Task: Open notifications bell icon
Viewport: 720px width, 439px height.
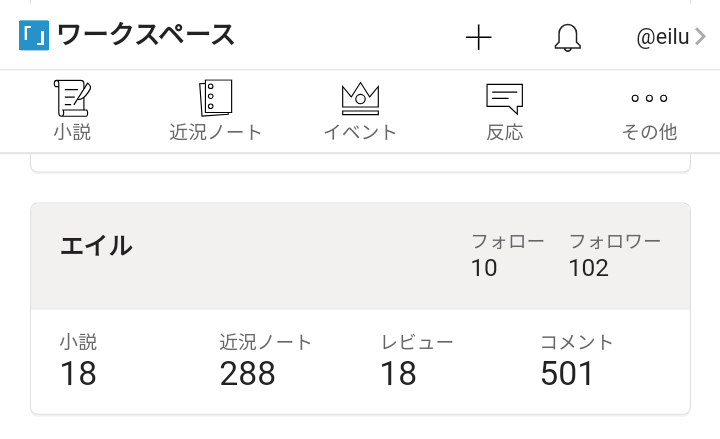Action: pos(567,37)
